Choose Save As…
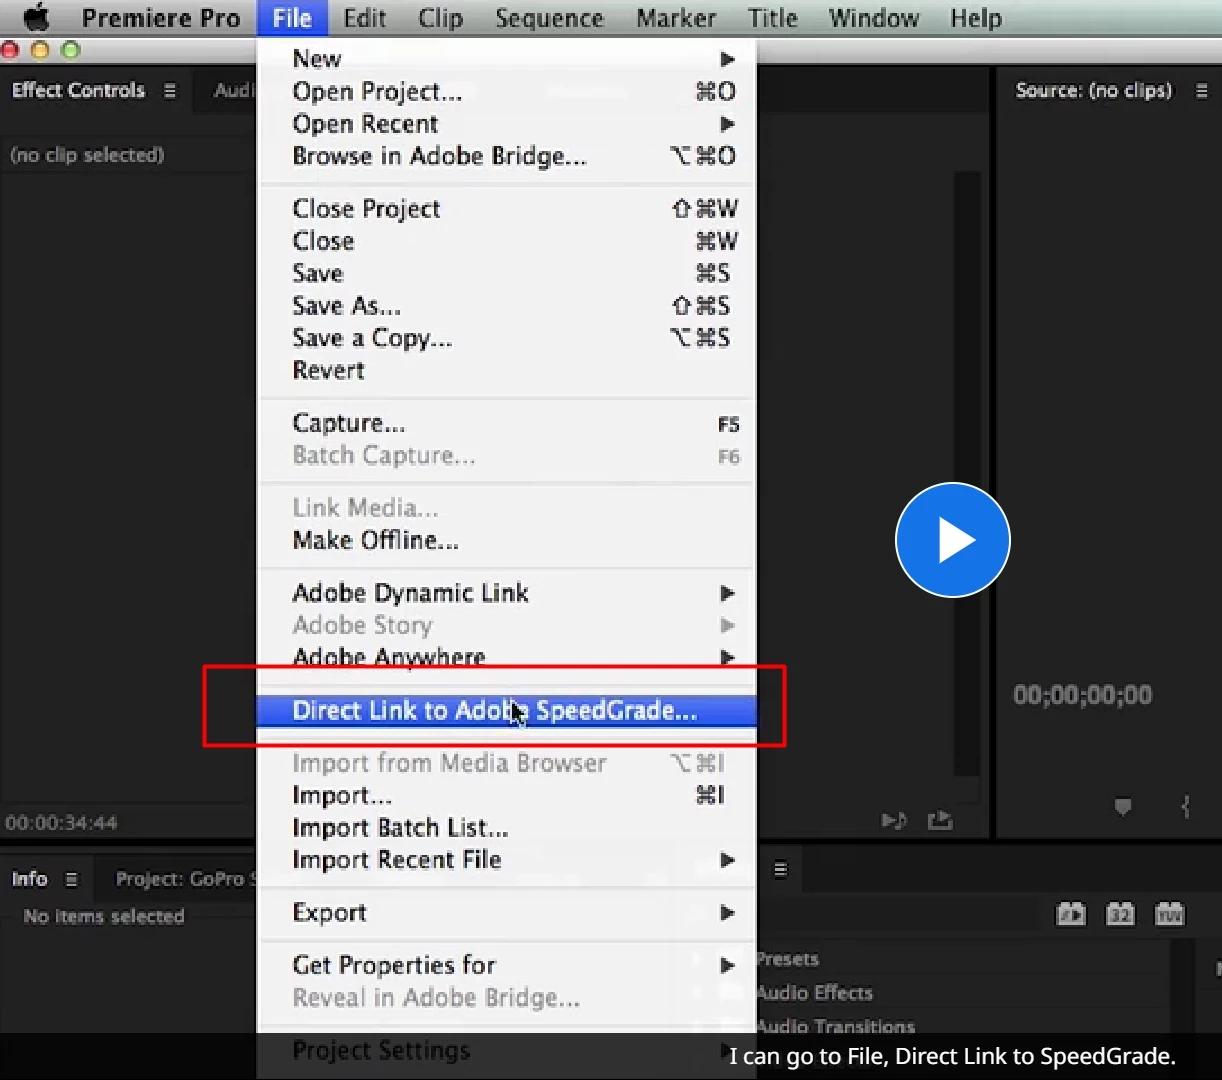Image resolution: width=1222 pixels, height=1080 pixels. pyautogui.click(x=507, y=306)
